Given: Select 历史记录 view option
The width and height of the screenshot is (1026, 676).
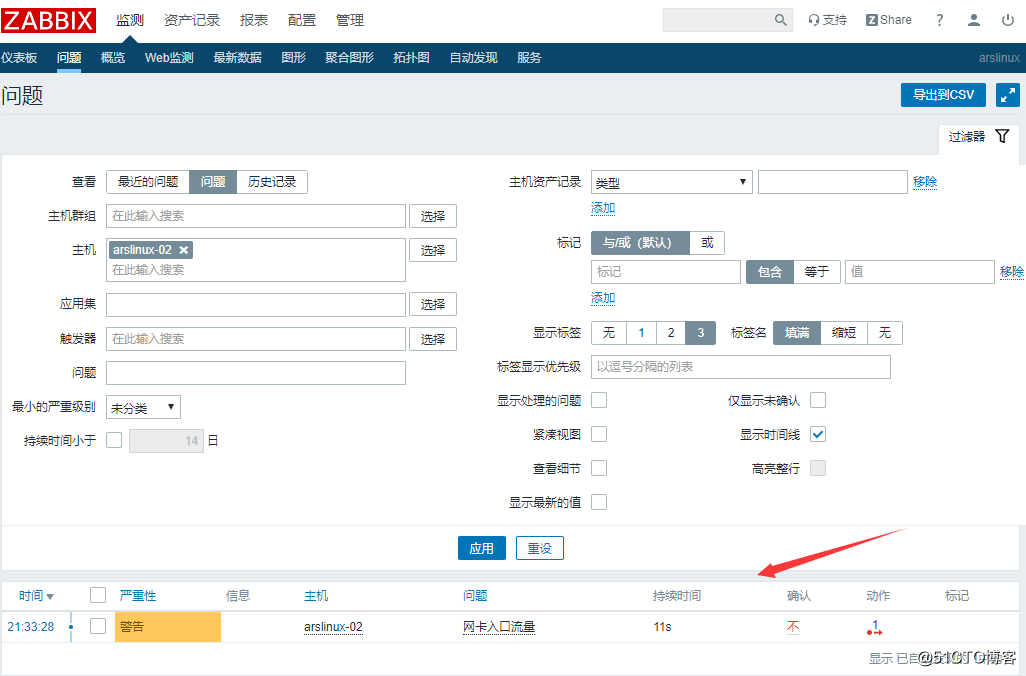Looking at the screenshot, I should click(272, 182).
